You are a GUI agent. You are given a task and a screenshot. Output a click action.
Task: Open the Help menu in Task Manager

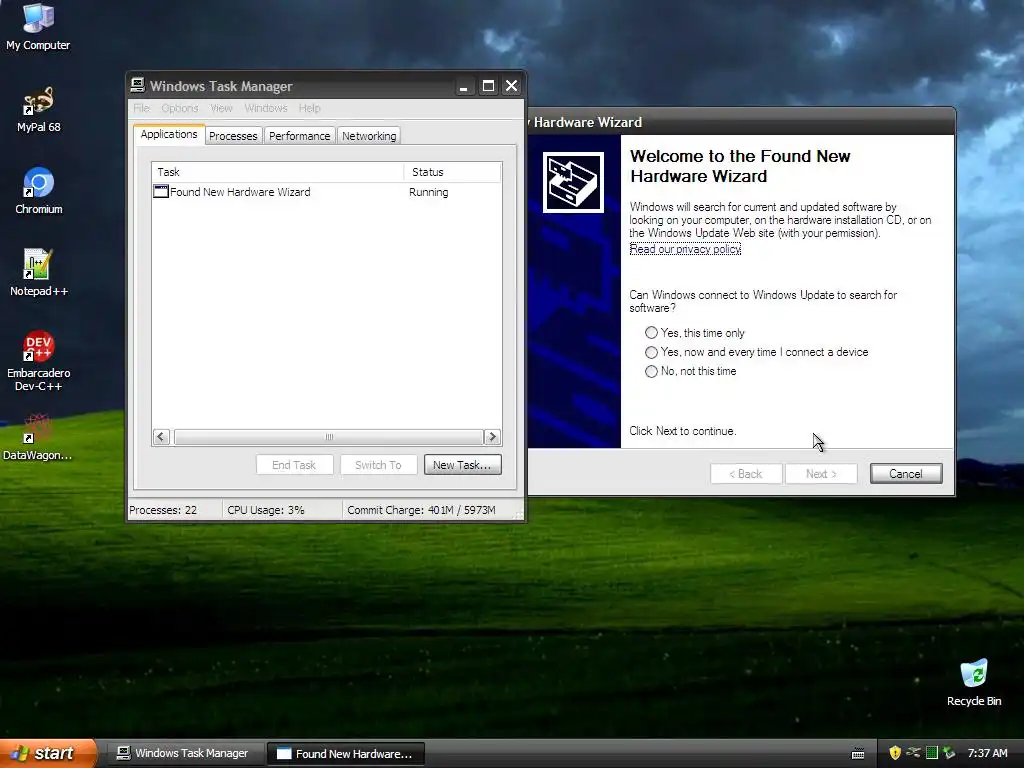point(310,108)
